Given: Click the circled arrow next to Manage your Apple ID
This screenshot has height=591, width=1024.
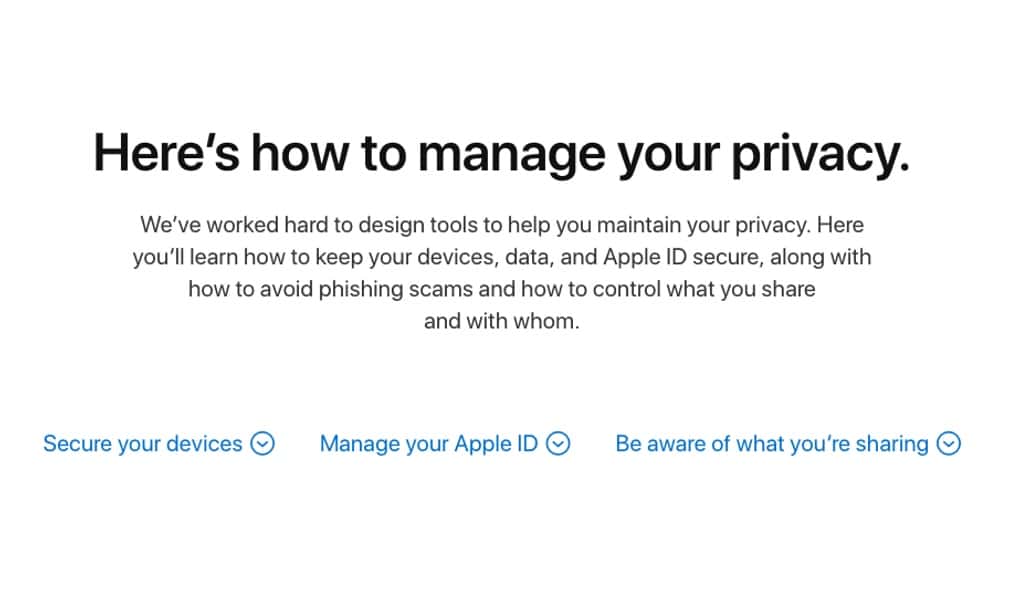Looking at the screenshot, I should pos(558,443).
